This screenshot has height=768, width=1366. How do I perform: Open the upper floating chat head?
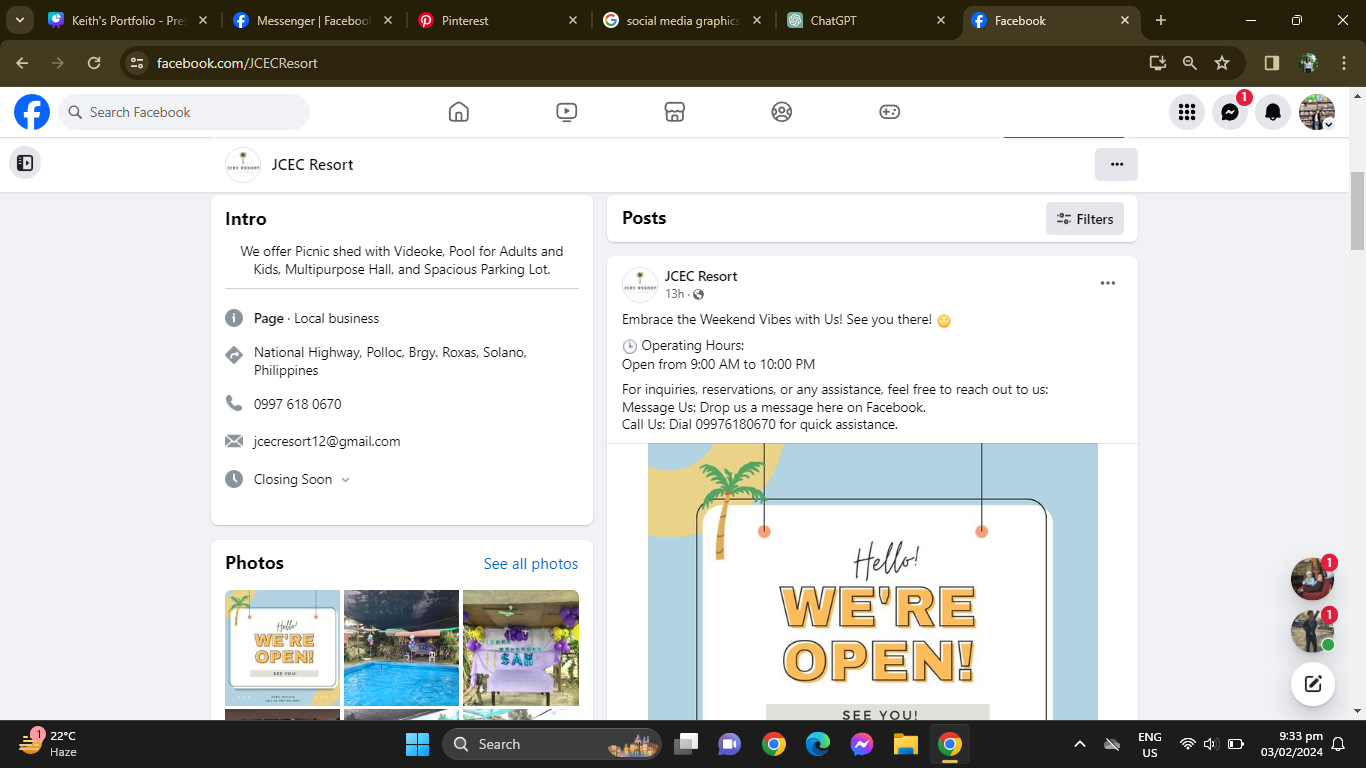pyautogui.click(x=1312, y=579)
